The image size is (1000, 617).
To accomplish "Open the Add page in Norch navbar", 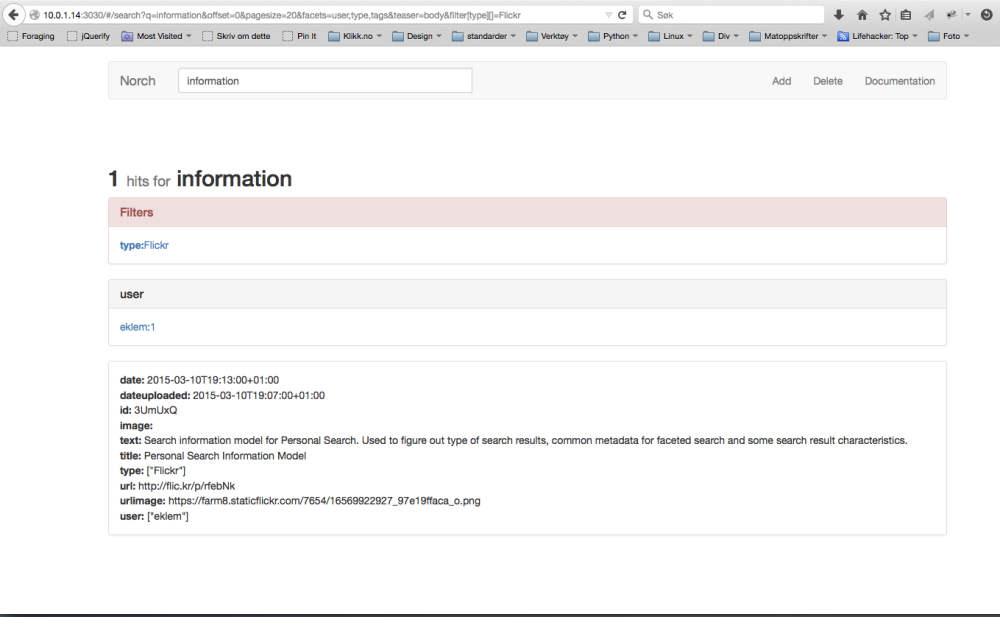I will pos(781,81).
